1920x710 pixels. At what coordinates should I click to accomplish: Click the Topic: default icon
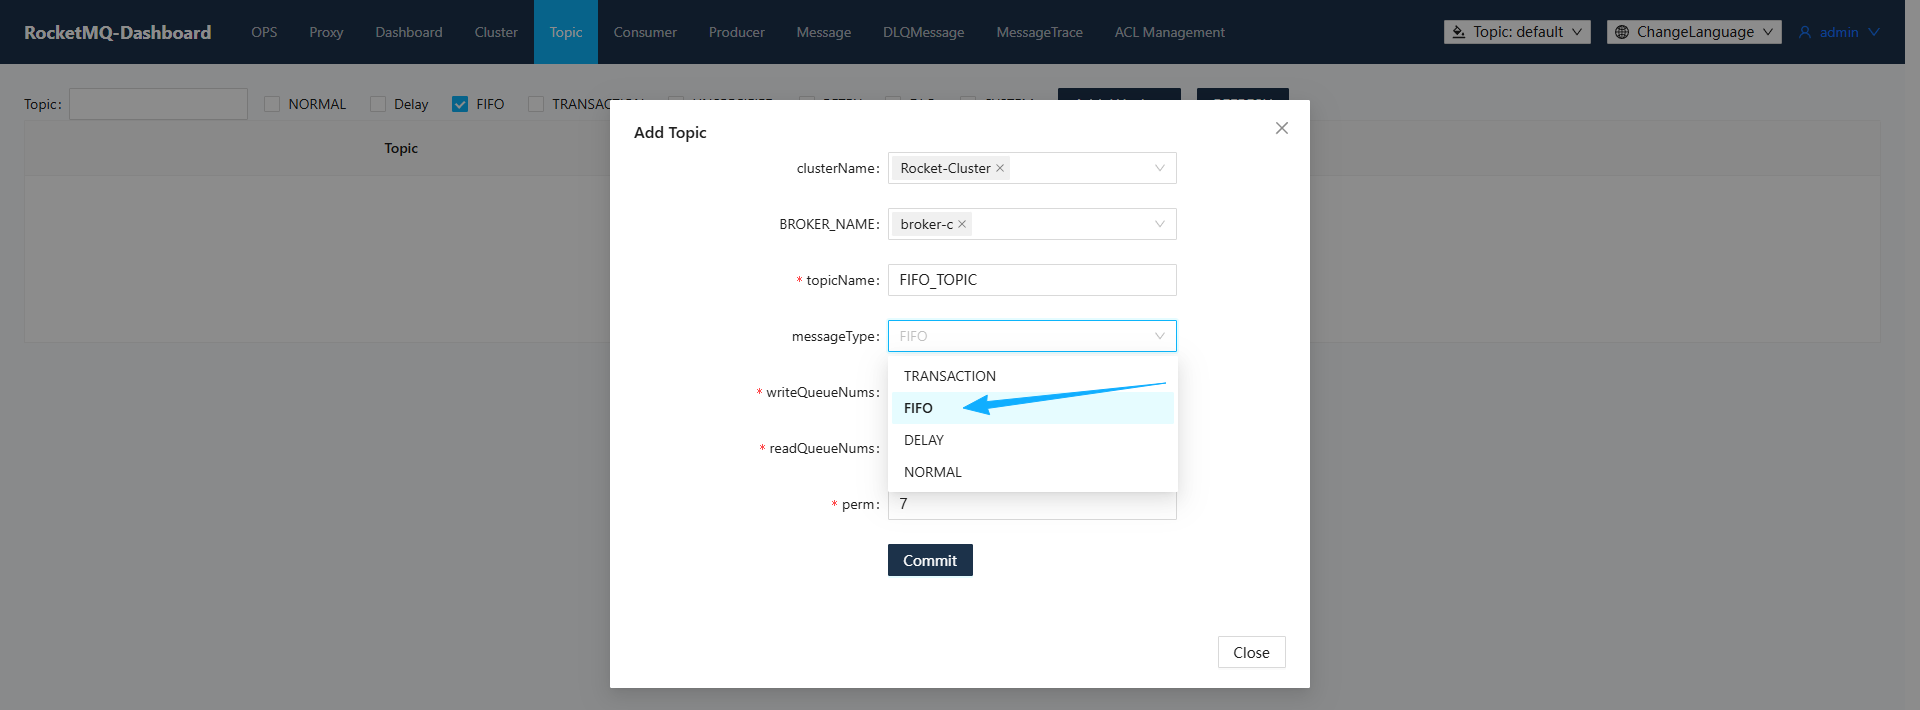click(x=1459, y=32)
